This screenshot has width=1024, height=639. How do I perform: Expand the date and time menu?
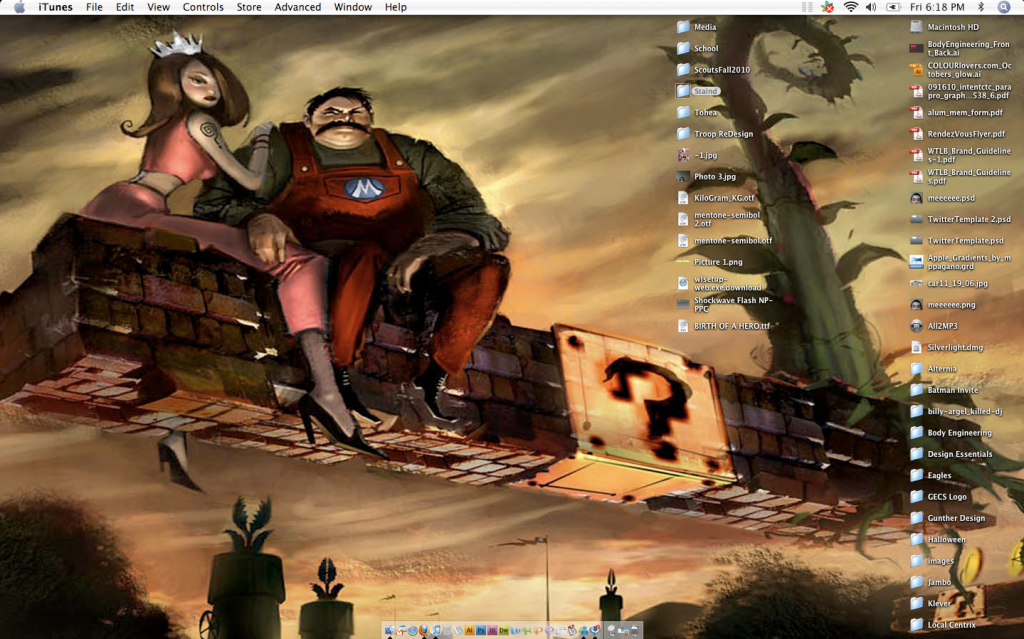coord(937,7)
